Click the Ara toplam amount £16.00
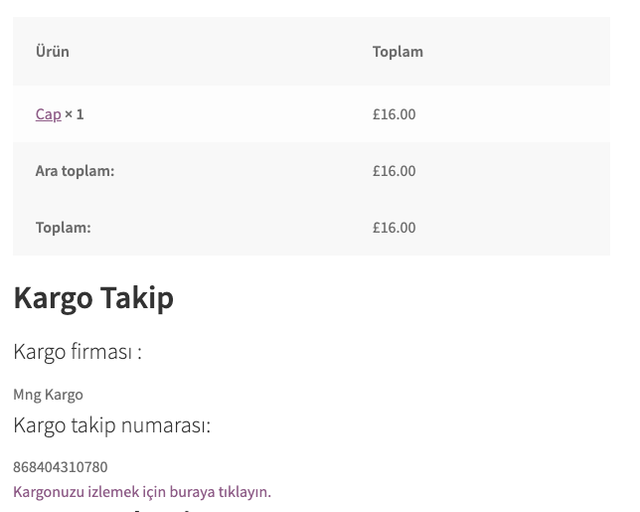The height and width of the screenshot is (512, 640). tap(394, 171)
